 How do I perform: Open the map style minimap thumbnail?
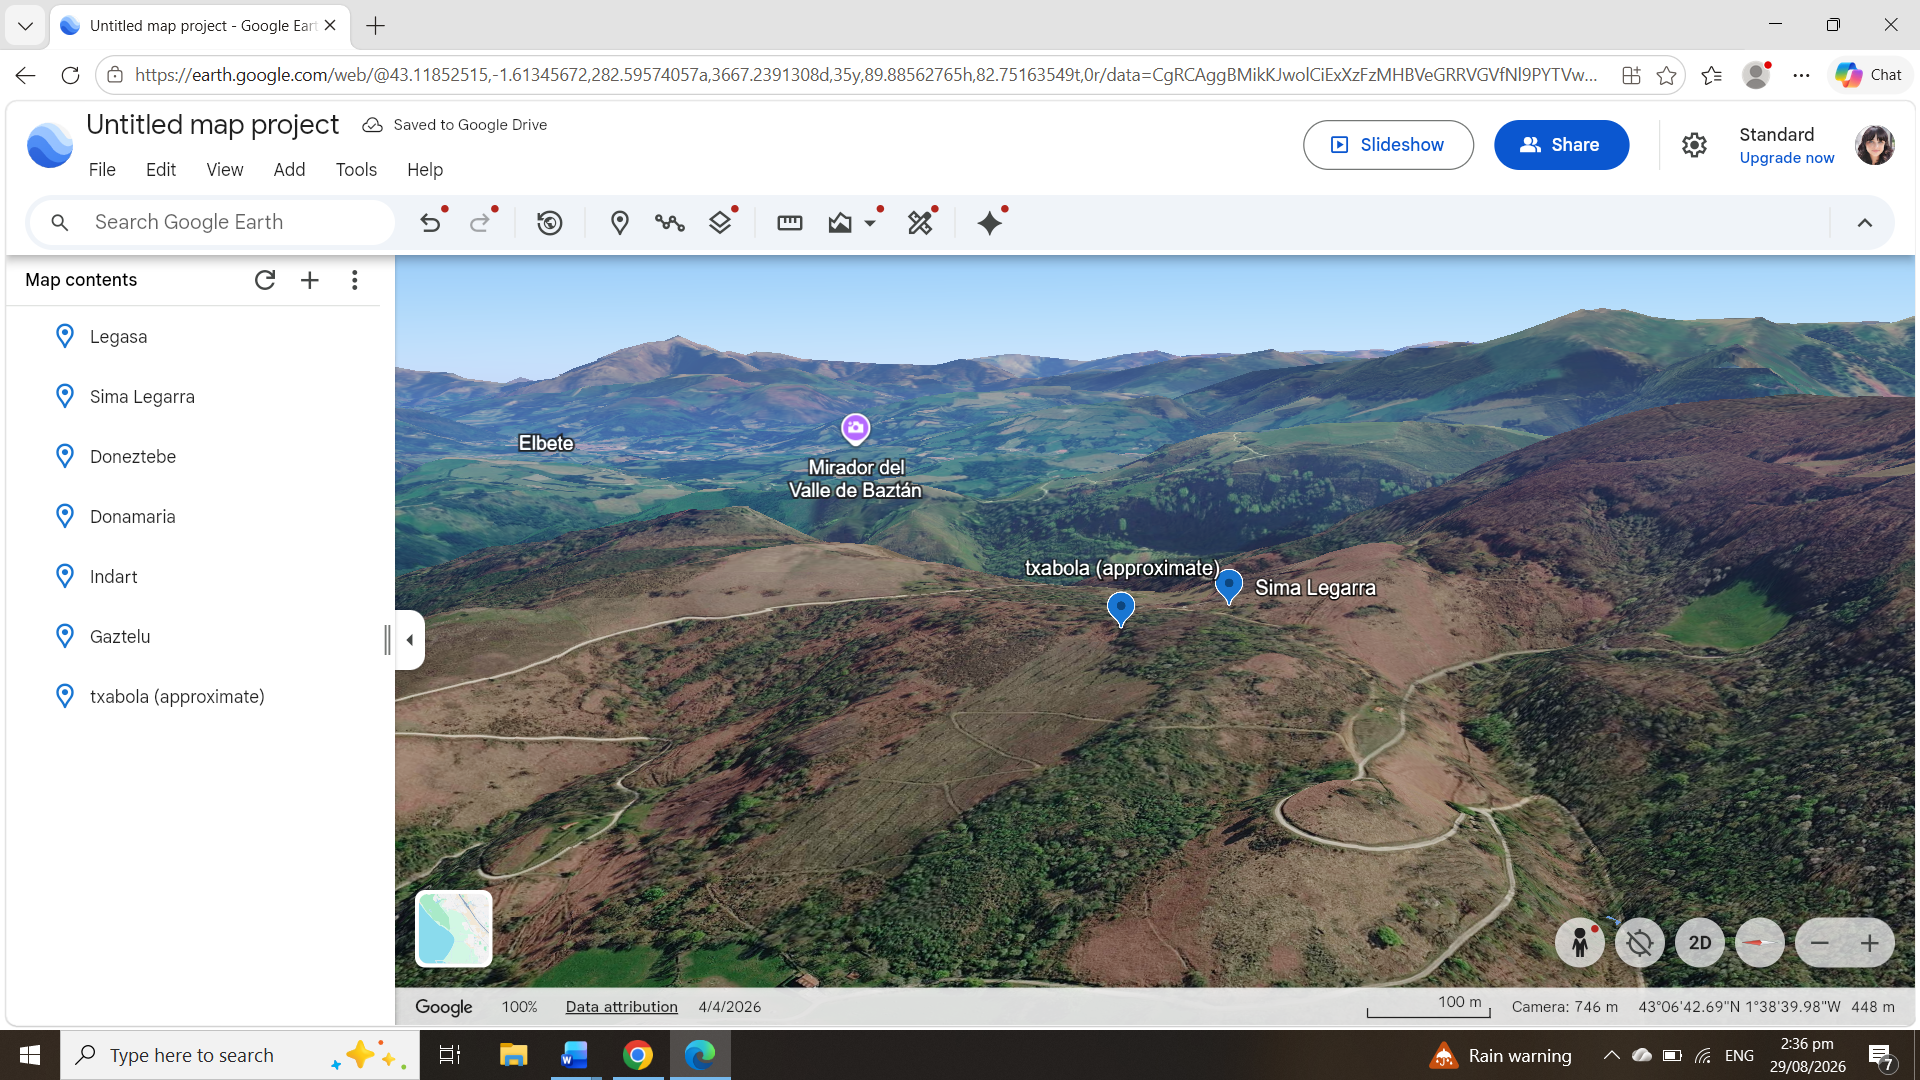point(454,929)
